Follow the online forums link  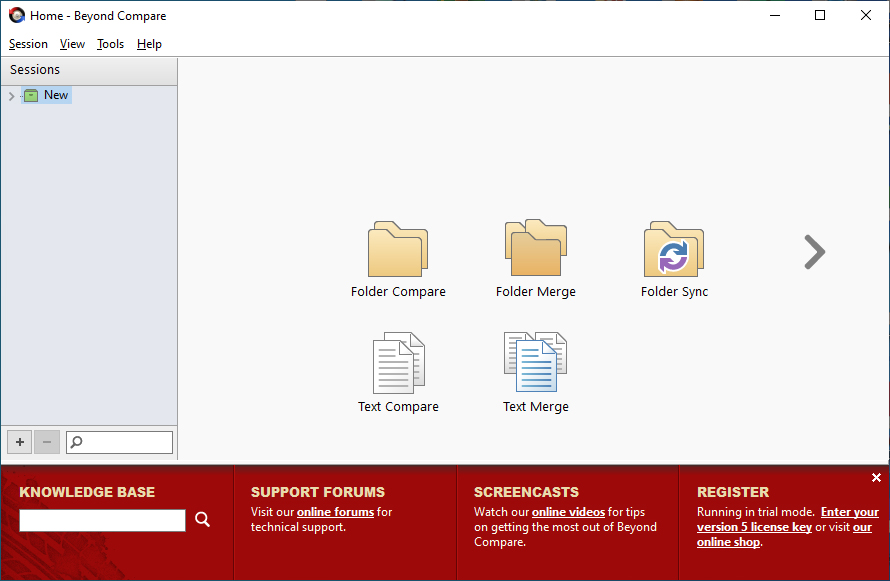pyautogui.click(x=335, y=512)
